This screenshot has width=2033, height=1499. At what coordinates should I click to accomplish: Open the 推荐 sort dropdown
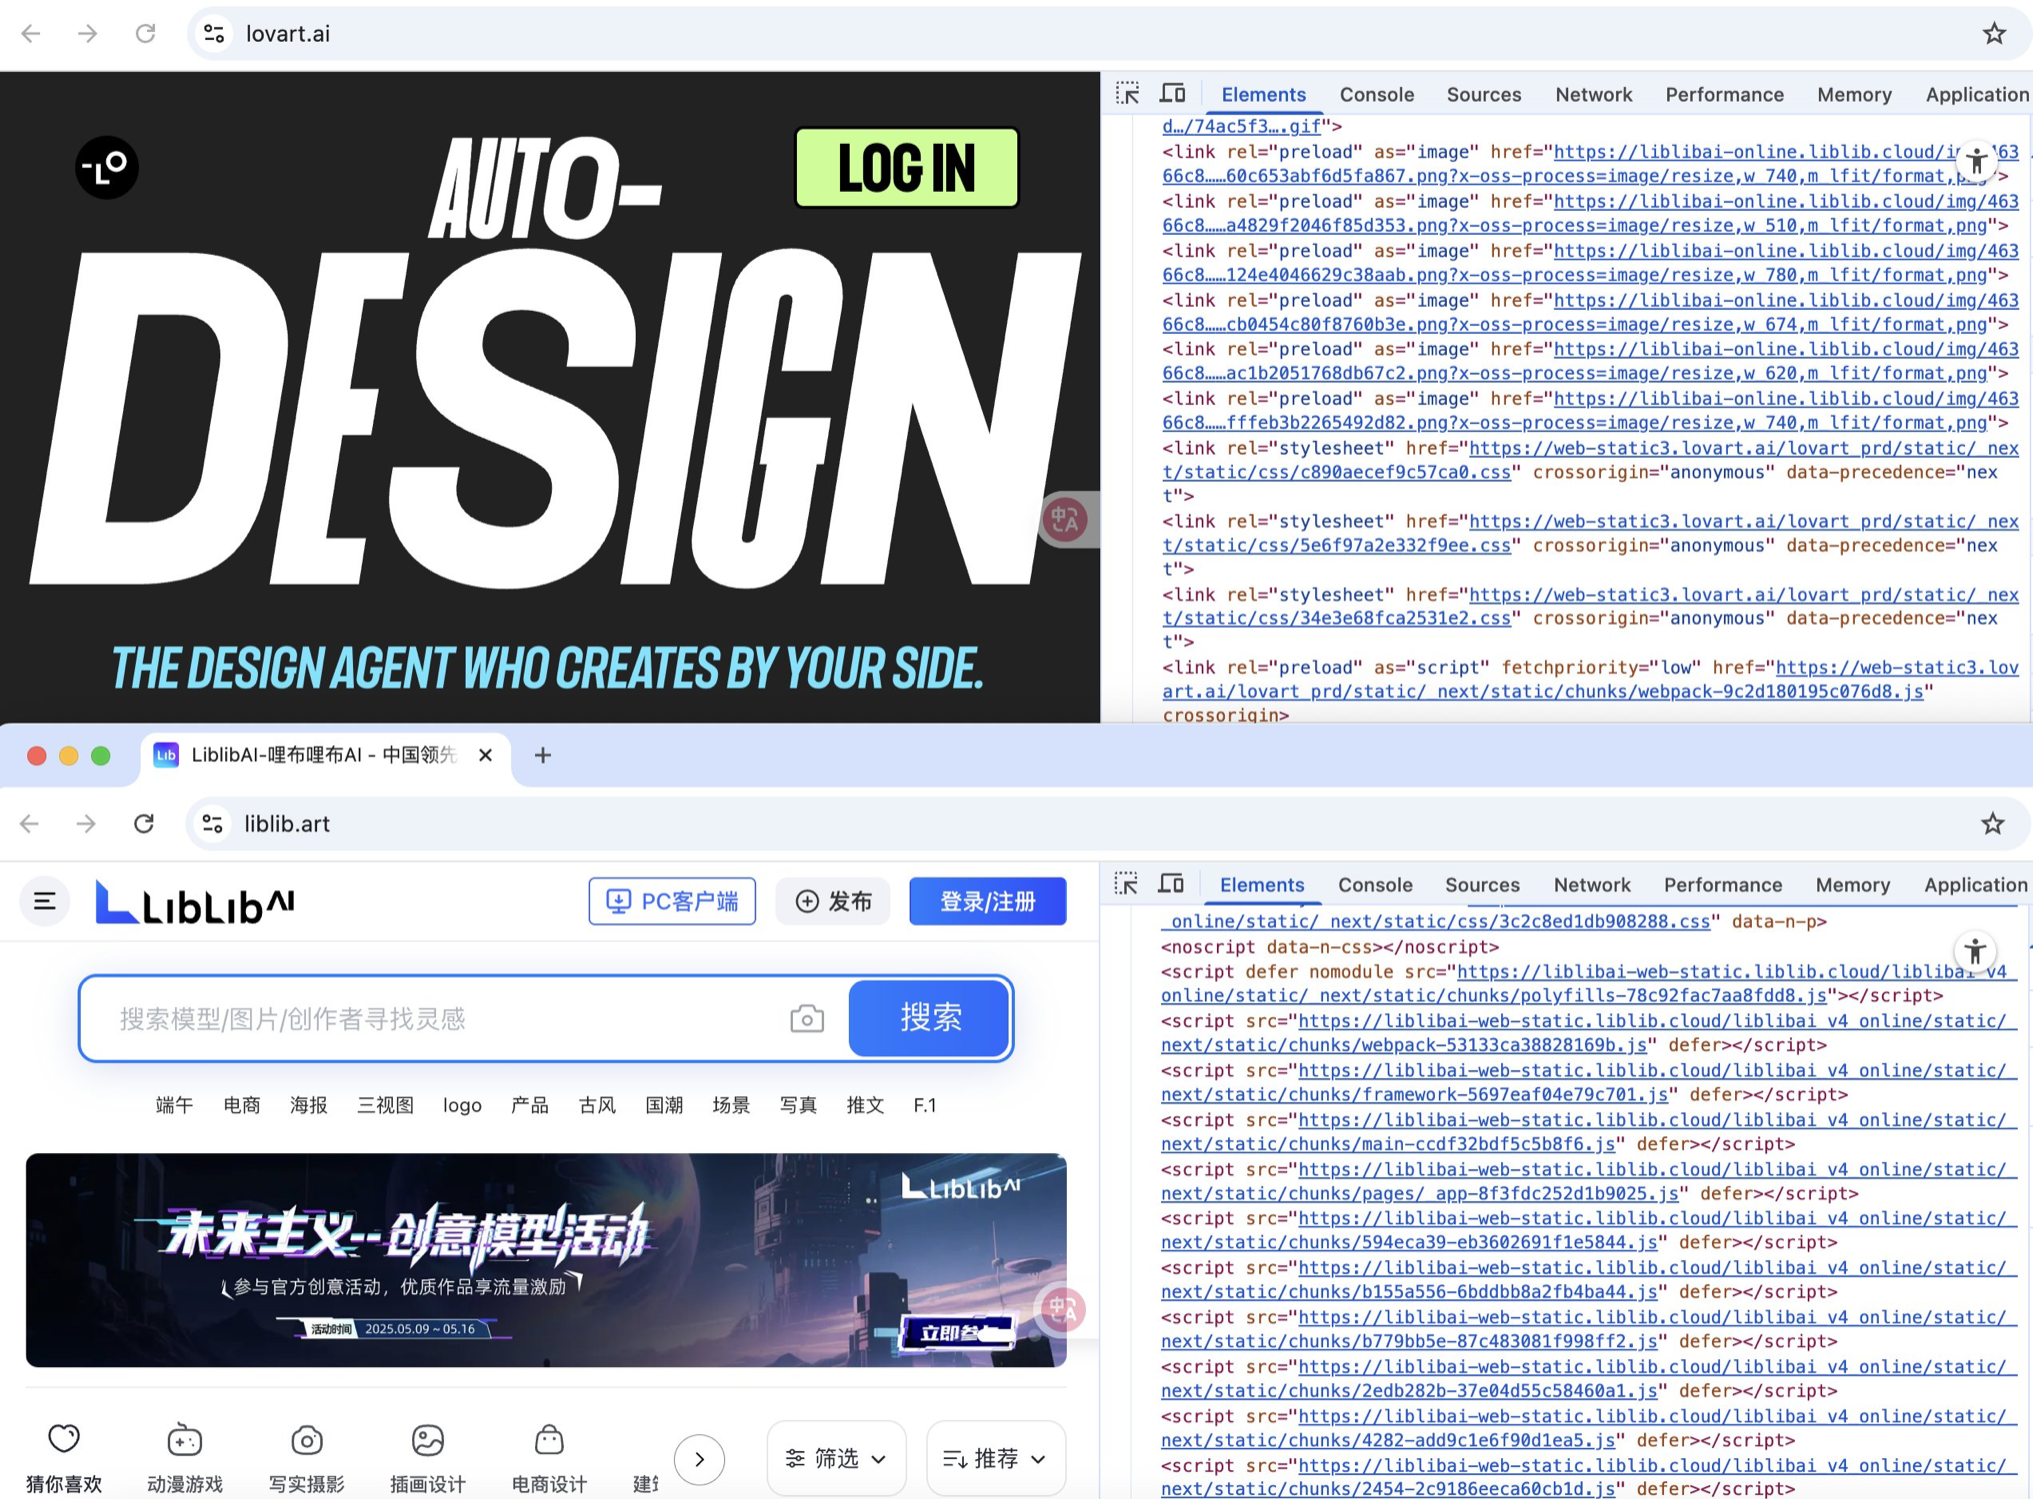(995, 1459)
